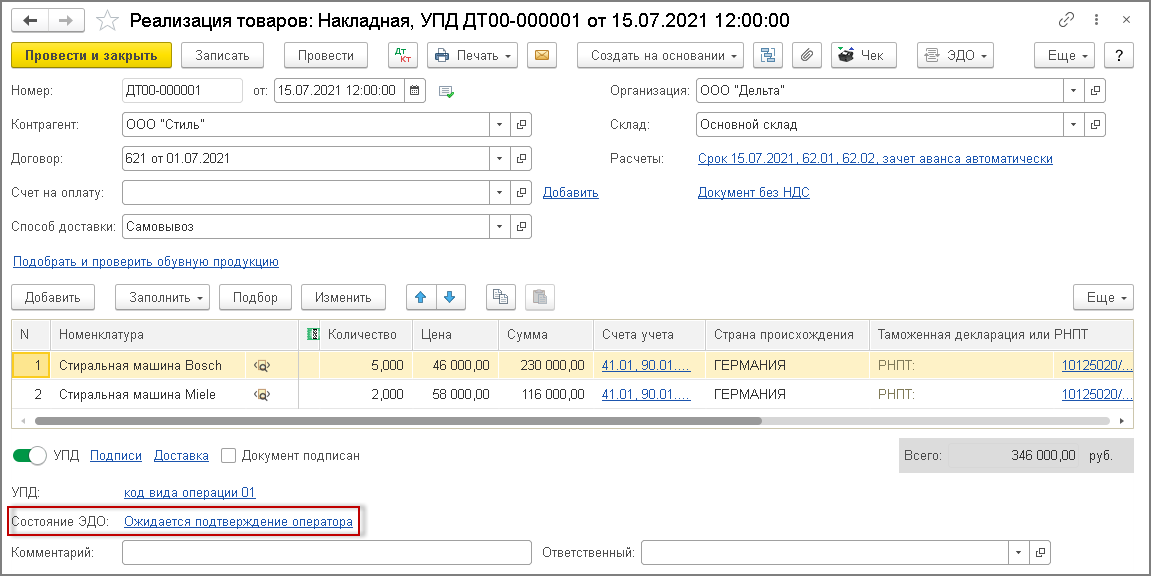Click the lookup icon in Miele row
The image size is (1151, 576).
pyautogui.click(x=262, y=395)
